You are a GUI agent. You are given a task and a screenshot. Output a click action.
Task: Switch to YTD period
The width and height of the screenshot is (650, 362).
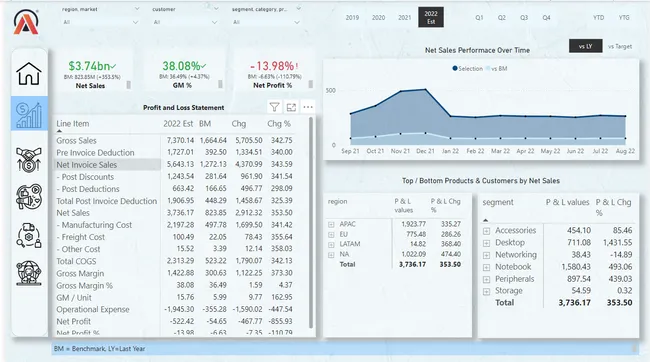[x=598, y=17]
